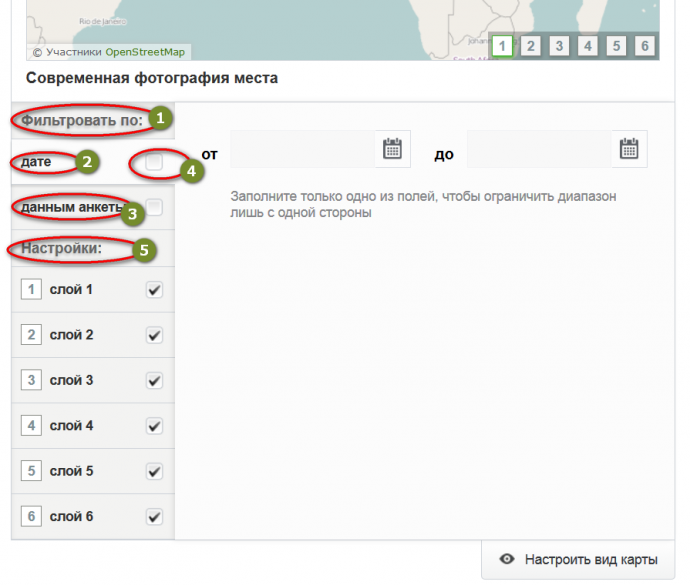Click the слой 3 label
This screenshot has height=585, width=690.
(71, 380)
